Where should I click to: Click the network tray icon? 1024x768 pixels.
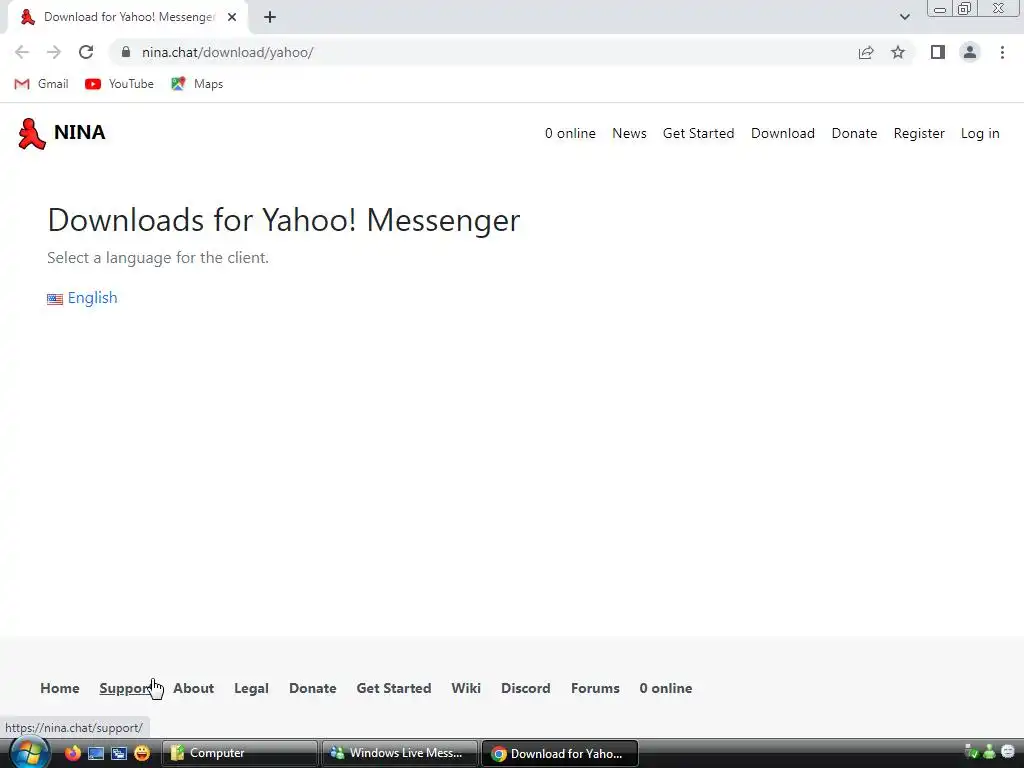pos(971,752)
